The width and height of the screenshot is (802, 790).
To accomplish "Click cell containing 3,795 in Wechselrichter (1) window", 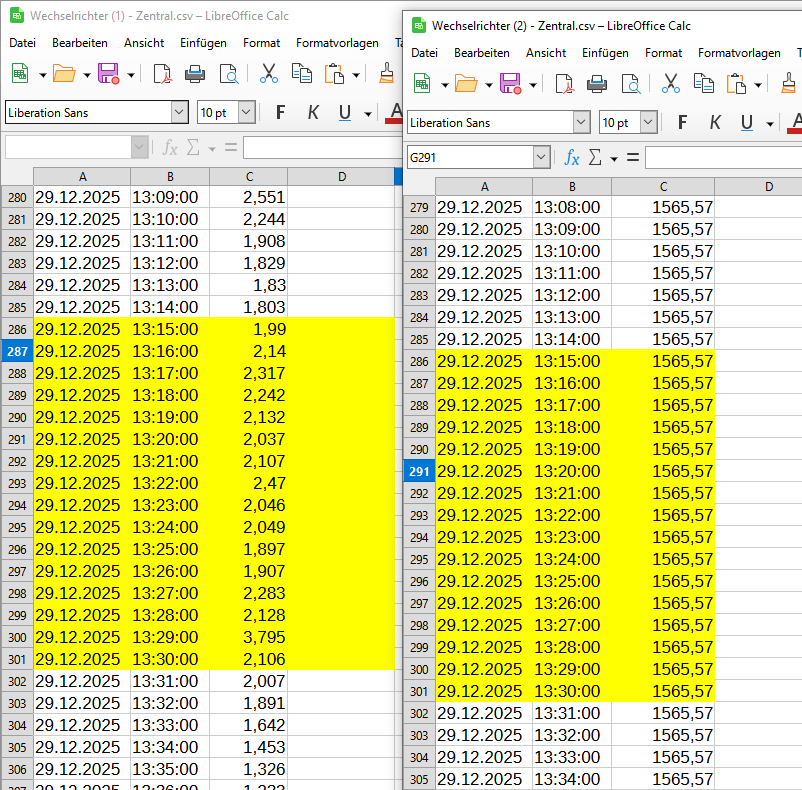I will tap(248, 637).
